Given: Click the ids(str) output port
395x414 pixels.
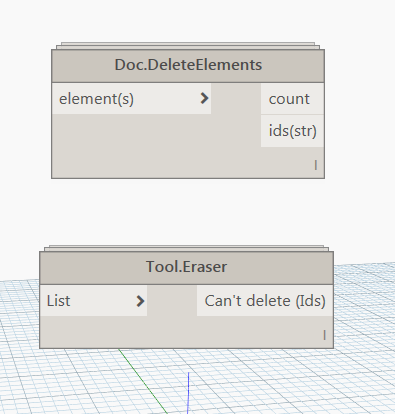Looking at the screenshot, I should [x=292, y=131].
